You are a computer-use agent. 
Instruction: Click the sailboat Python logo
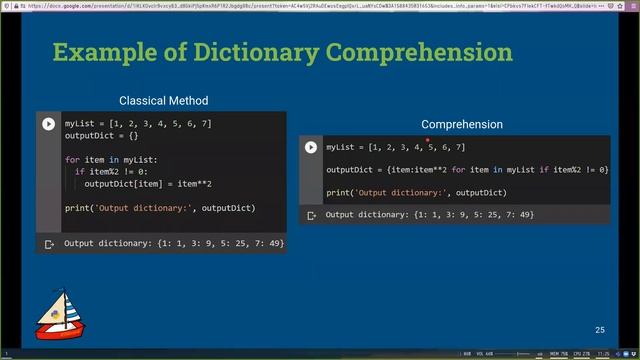click(60, 315)
